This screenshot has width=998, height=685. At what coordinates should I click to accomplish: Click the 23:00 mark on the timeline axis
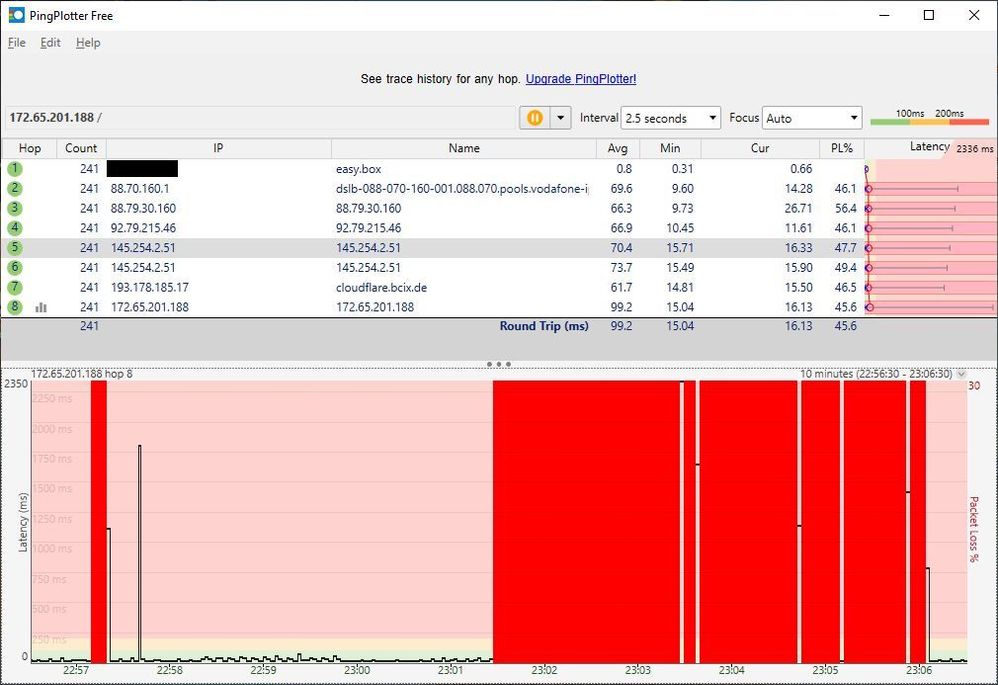coord(357,670)
